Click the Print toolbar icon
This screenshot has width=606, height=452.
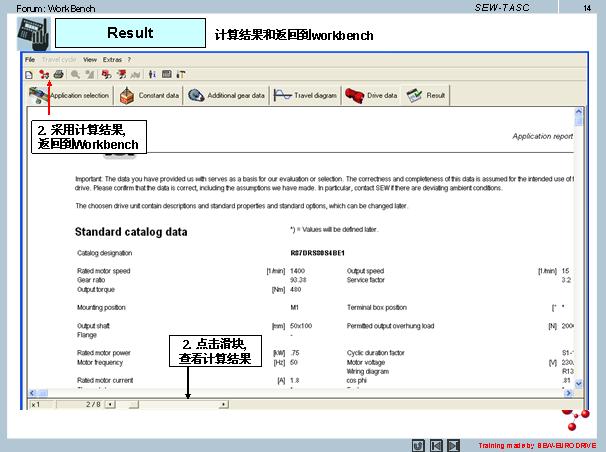tap(58, 74)
